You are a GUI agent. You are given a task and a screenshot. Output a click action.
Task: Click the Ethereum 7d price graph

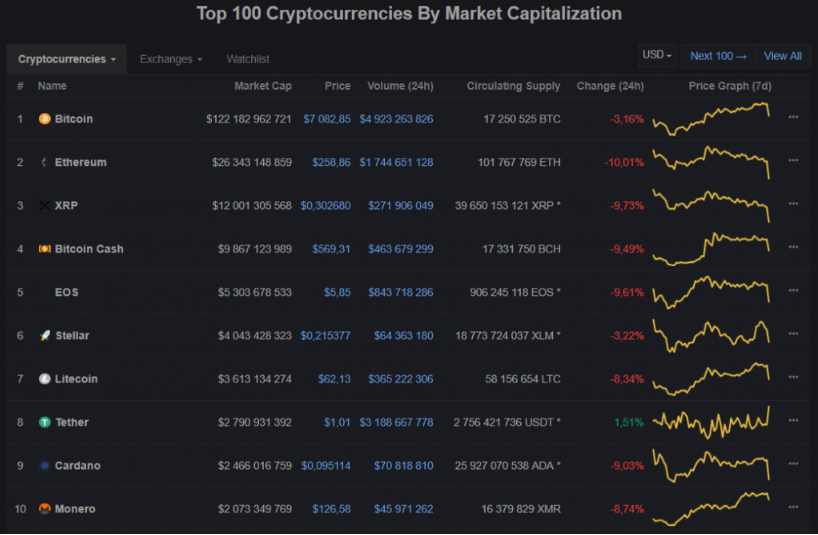(x=711, y=162)
